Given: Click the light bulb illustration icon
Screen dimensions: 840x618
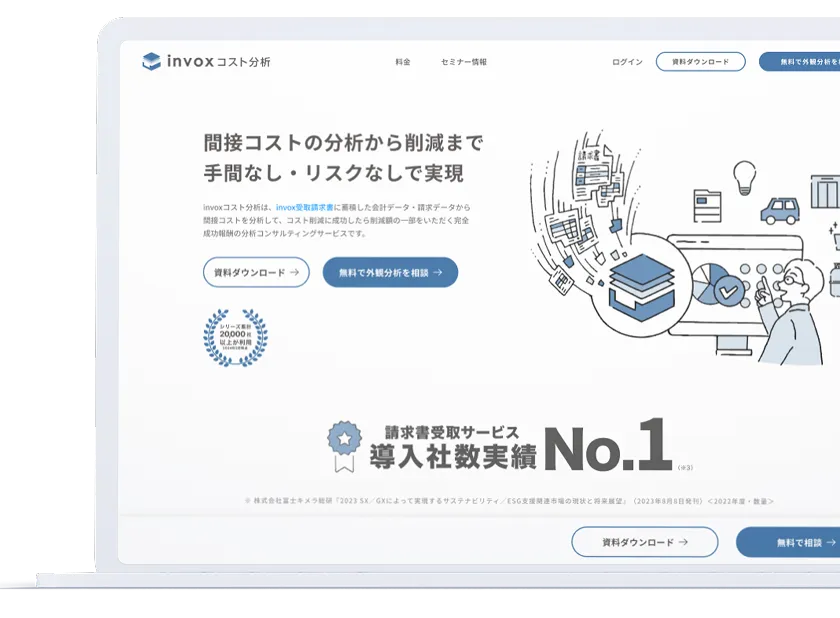Looking at the screenshot, I should [744, 178].
